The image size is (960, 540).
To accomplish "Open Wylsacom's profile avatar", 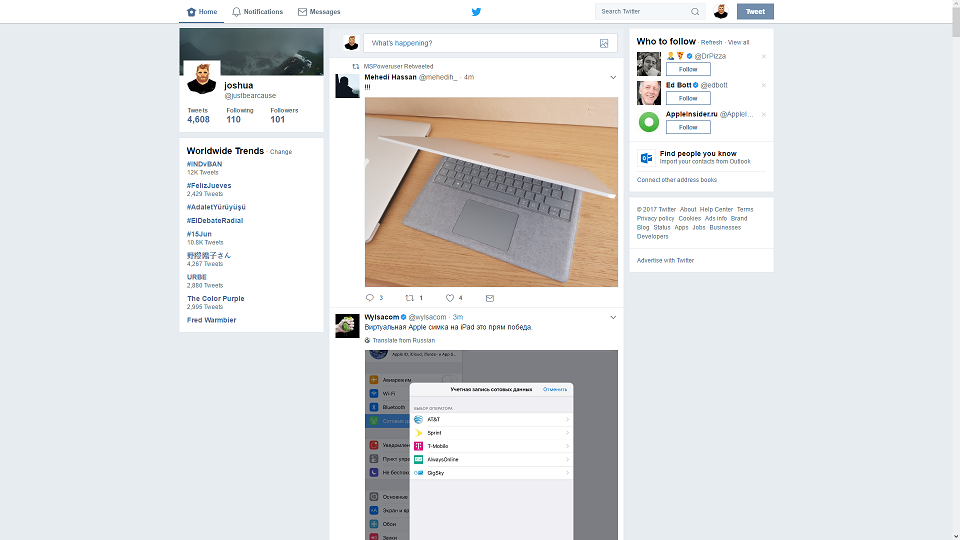I will pyautogui.click(x=347, y=326).
